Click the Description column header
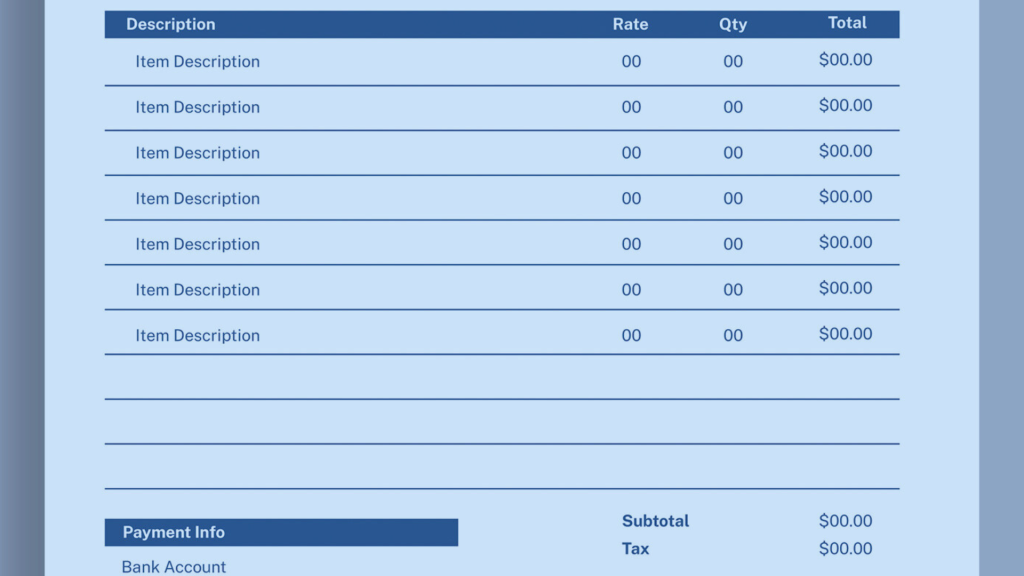The image size is (1024, 576). (171, 24)
